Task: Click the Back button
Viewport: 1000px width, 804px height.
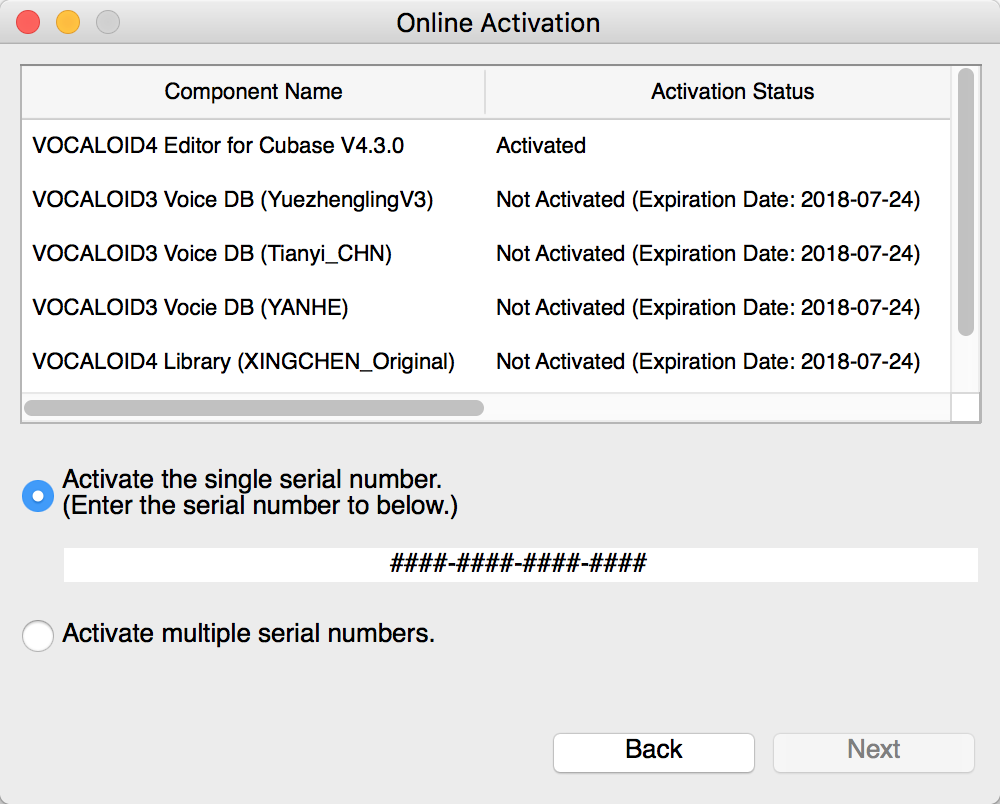Action: coord(654,752)
